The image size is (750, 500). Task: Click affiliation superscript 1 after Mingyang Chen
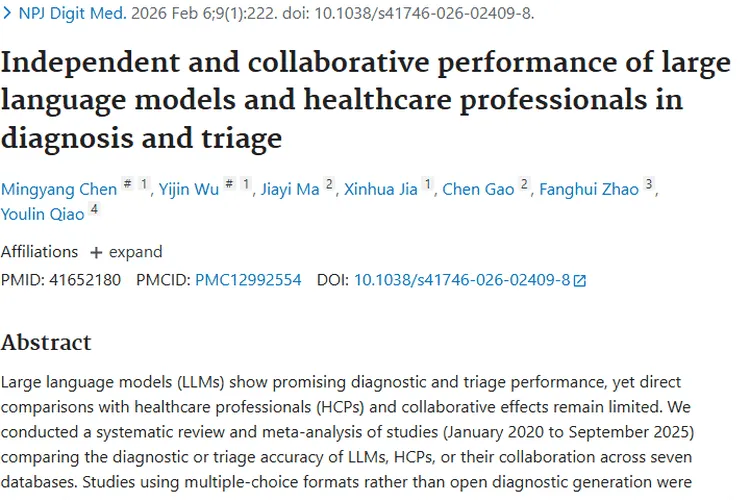tap(144, 185)
